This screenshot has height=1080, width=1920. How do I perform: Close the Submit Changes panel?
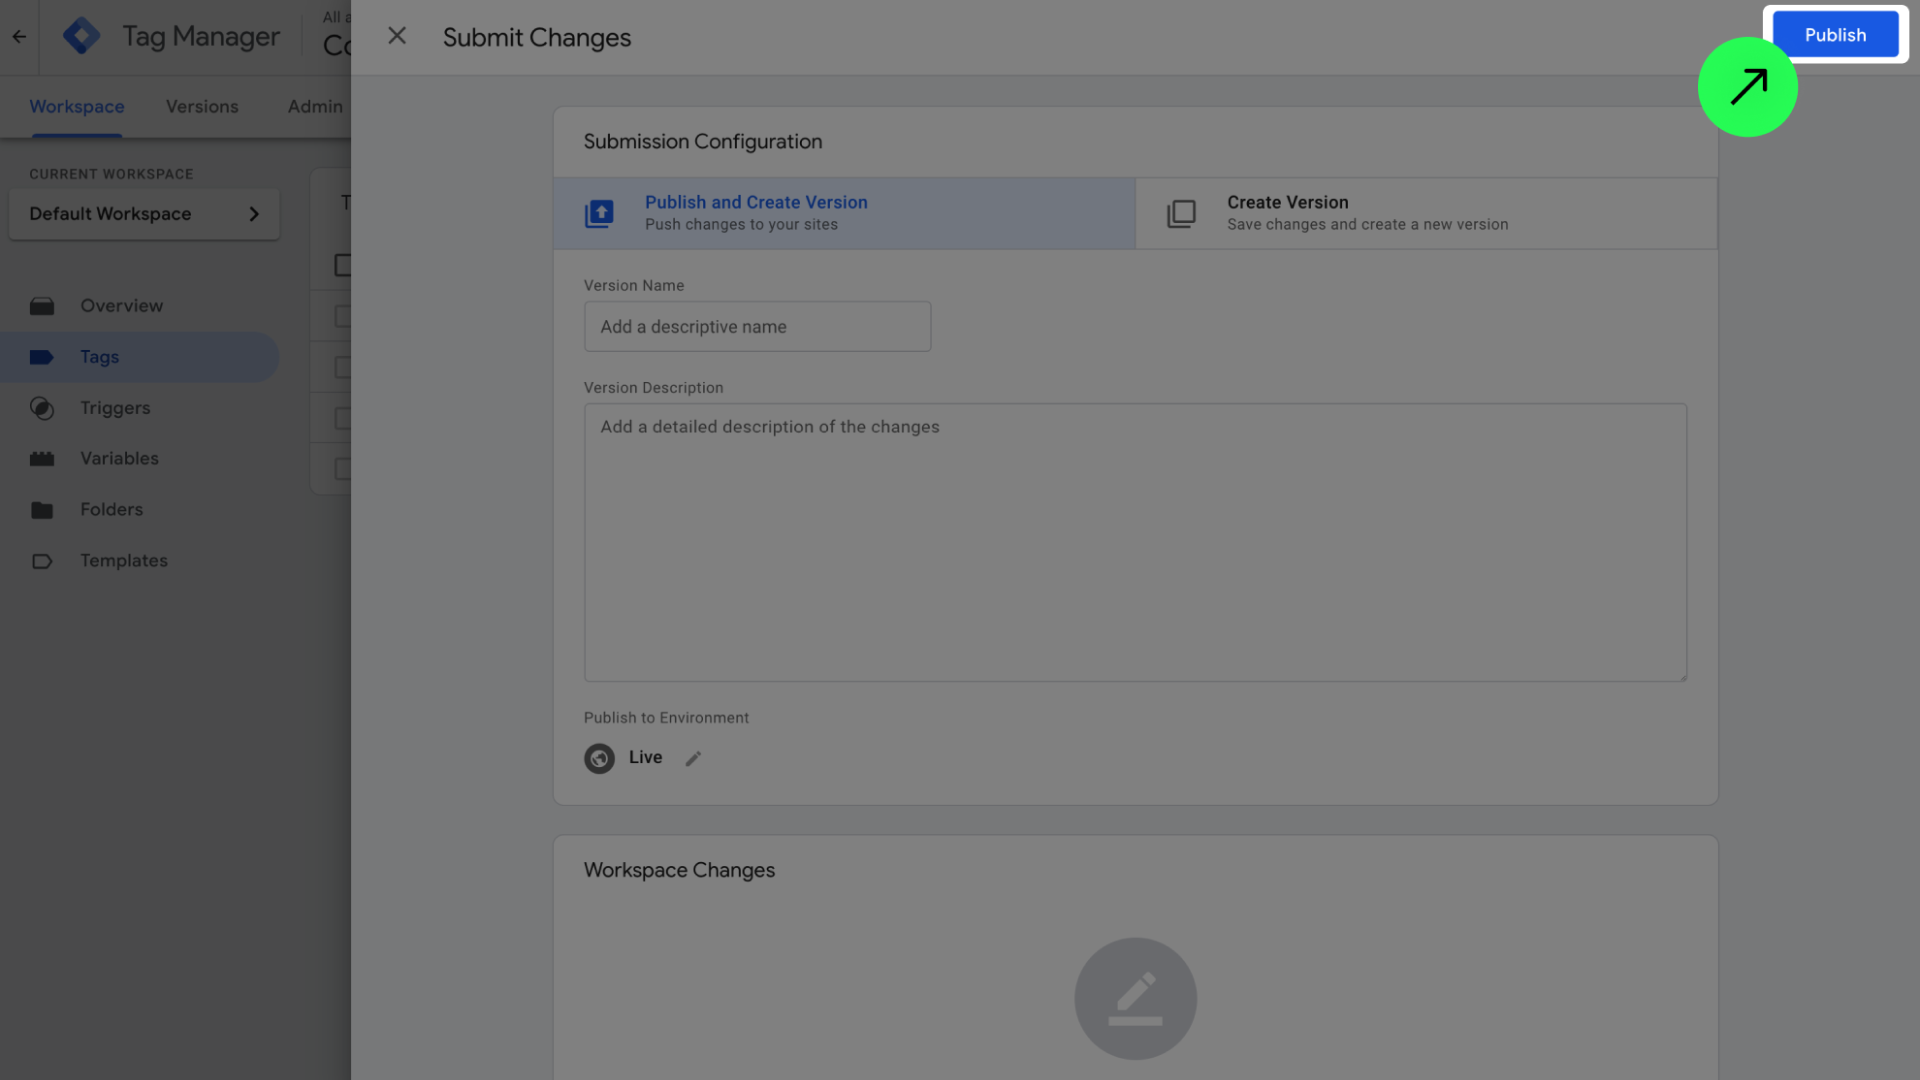[397, 36]
